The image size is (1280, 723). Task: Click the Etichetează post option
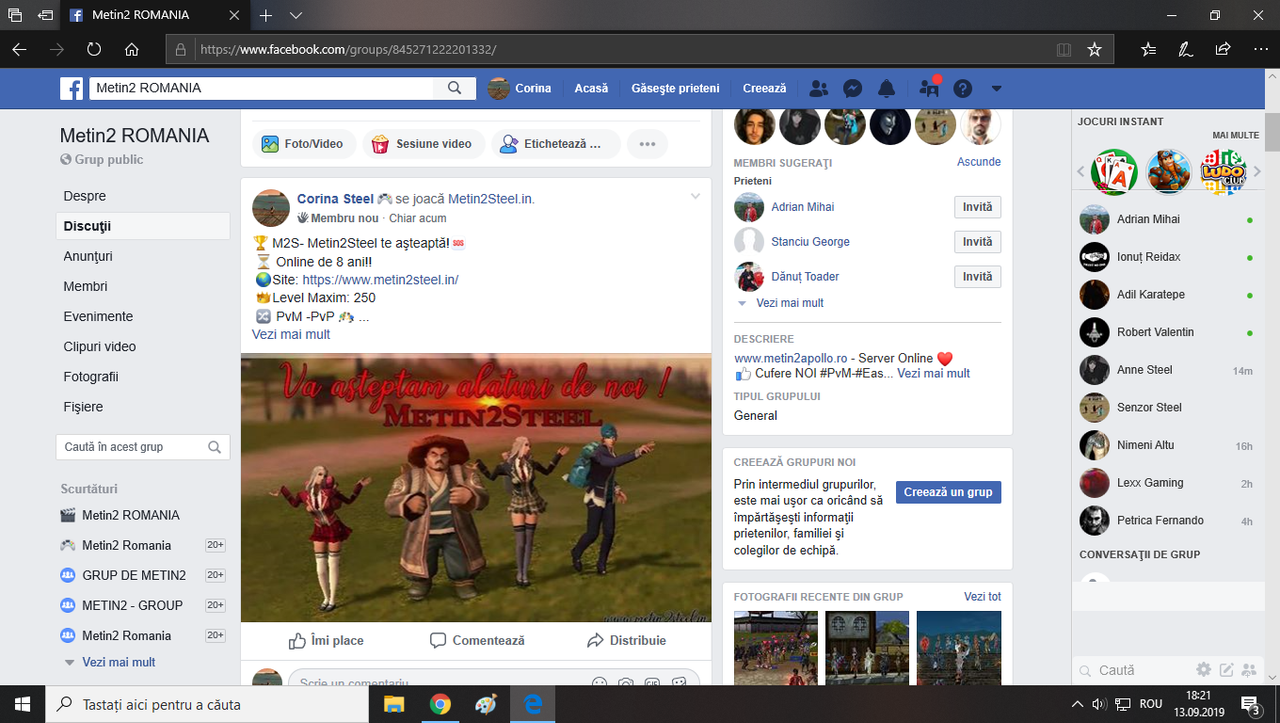point(555,144)
